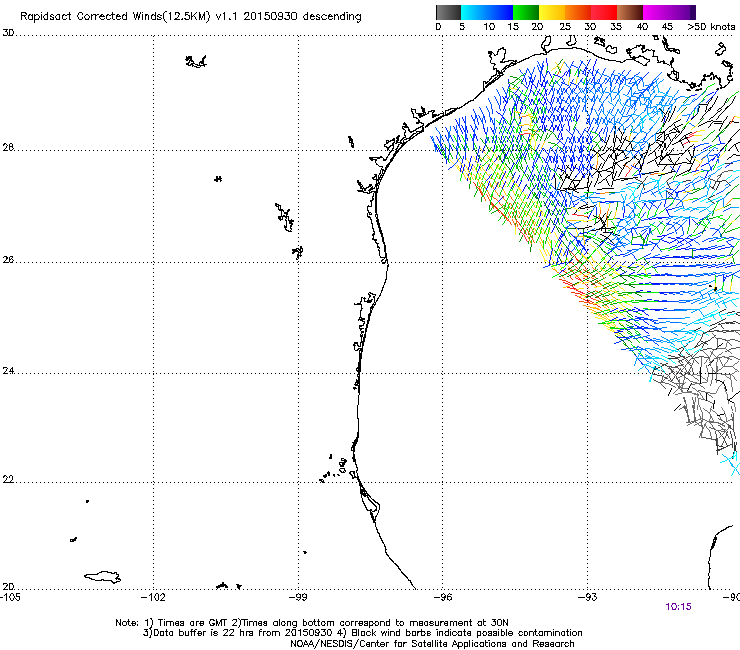Click the brown 35–40 knots legend segment
Viewport: 740px width, 650px height.
coord(630,12)
